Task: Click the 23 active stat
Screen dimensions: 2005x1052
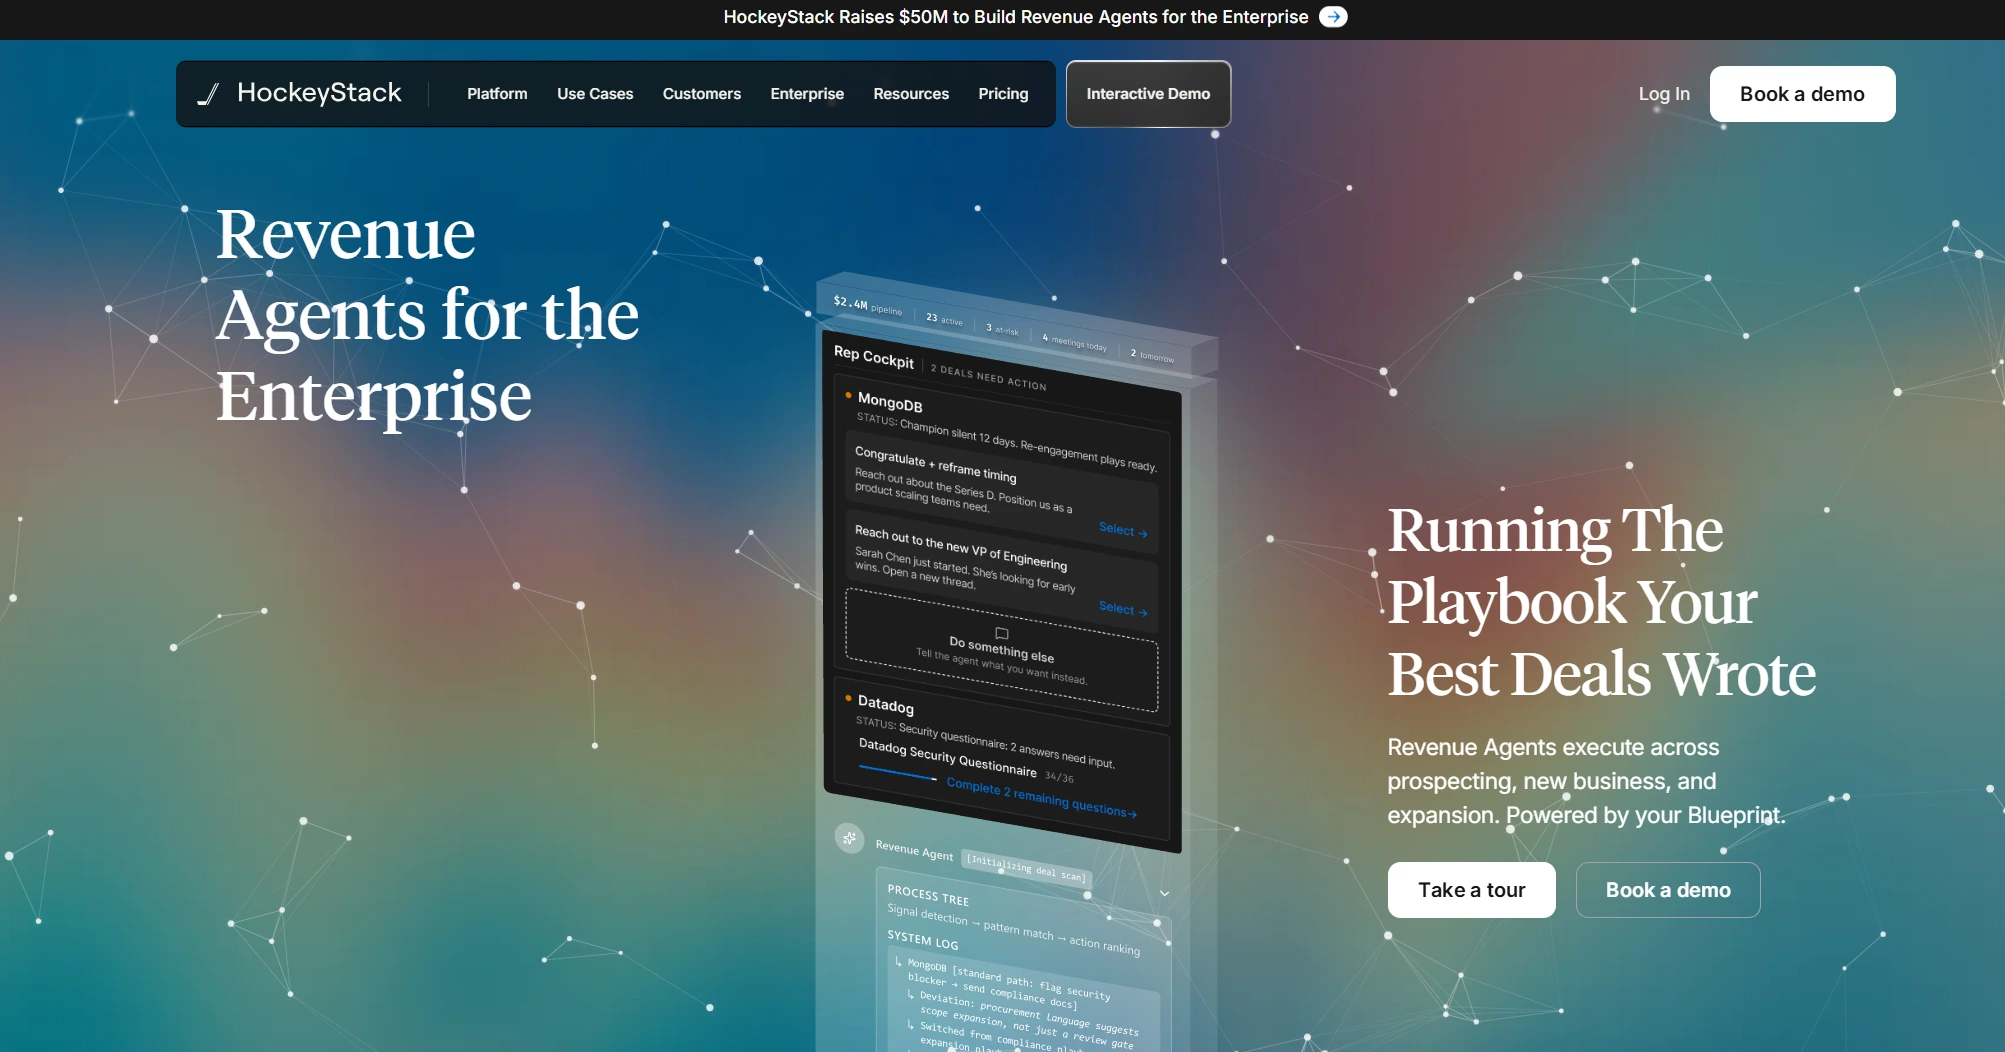Action: click(x=944, y=319)
